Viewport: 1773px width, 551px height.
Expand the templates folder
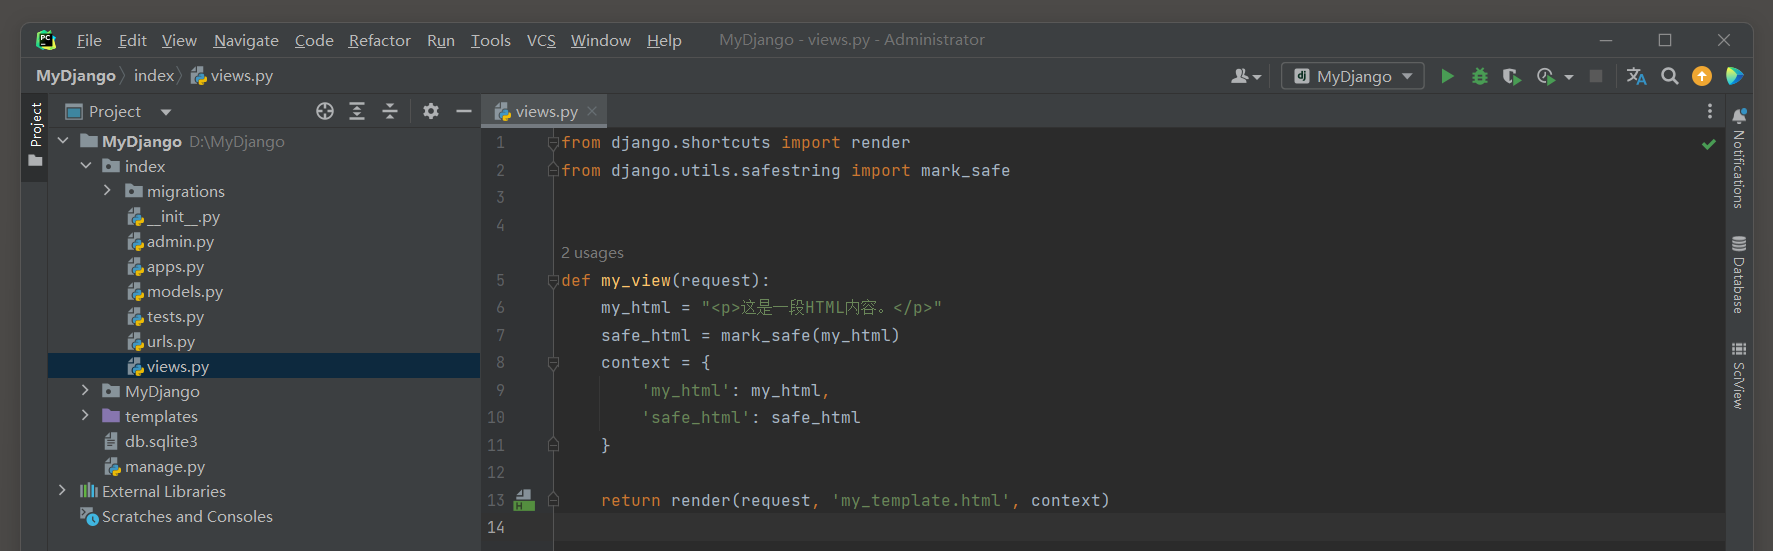[x=86, y=416]
